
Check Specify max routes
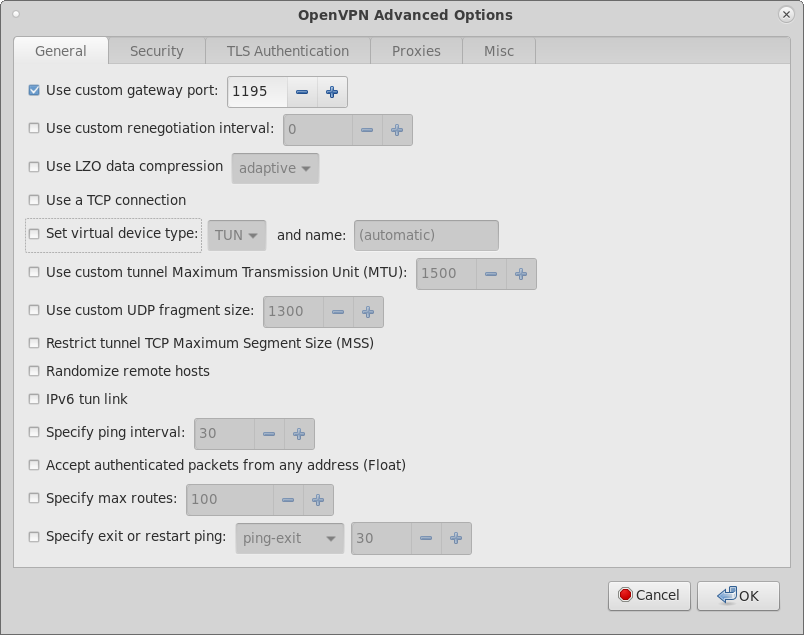point(34,498)
